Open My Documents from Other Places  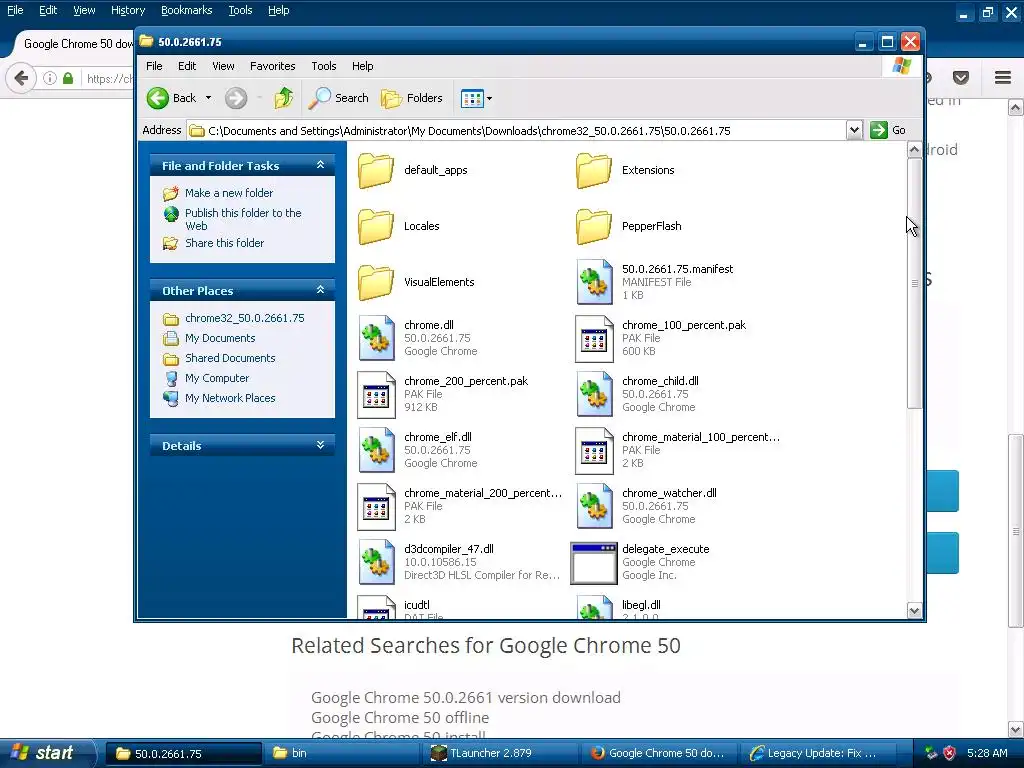pyautogui.click(x=219, y=338)
